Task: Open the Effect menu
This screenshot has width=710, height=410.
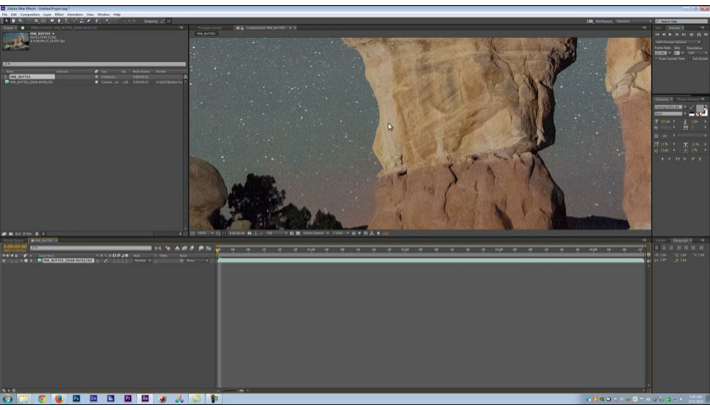Action: [x=59, y=14]
